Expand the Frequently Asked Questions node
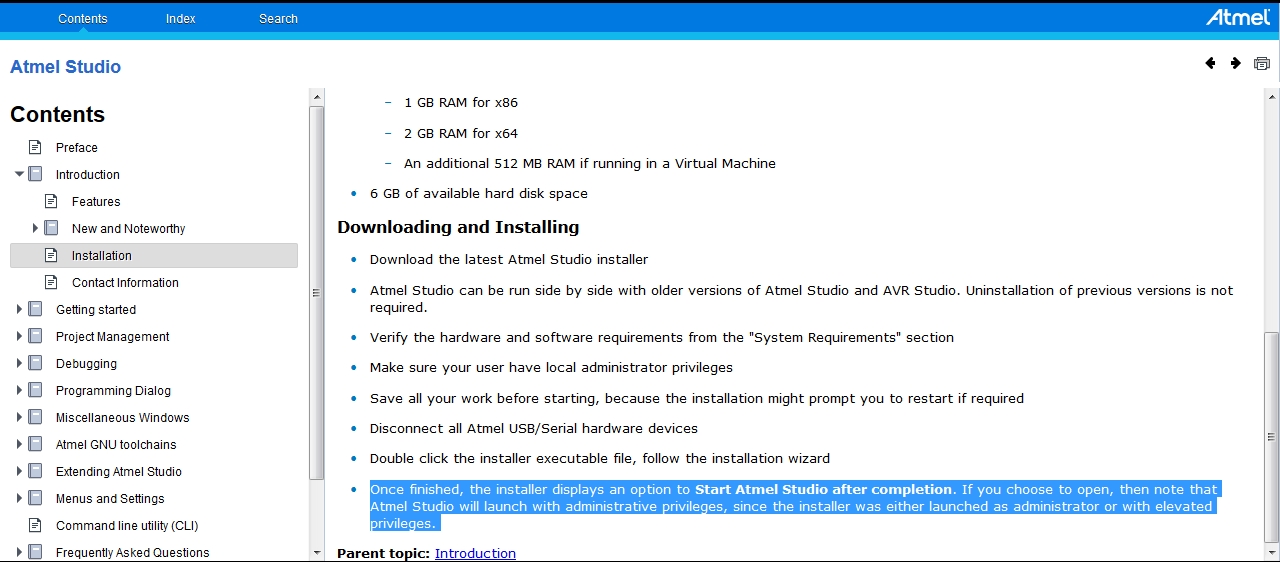The height and width of the screenshot is (562, 1280). click(x=19, y=552)
